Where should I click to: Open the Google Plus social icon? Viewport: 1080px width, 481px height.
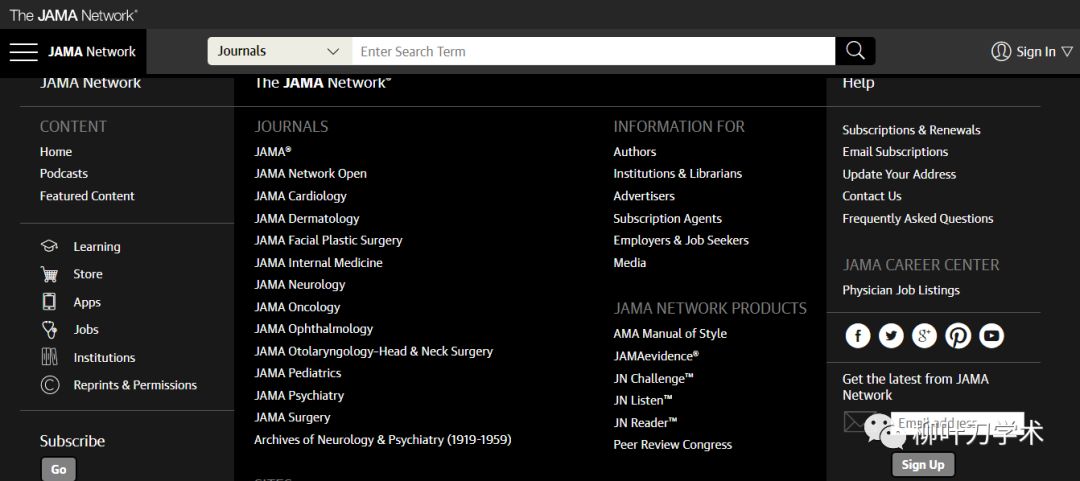pos(924,336)
